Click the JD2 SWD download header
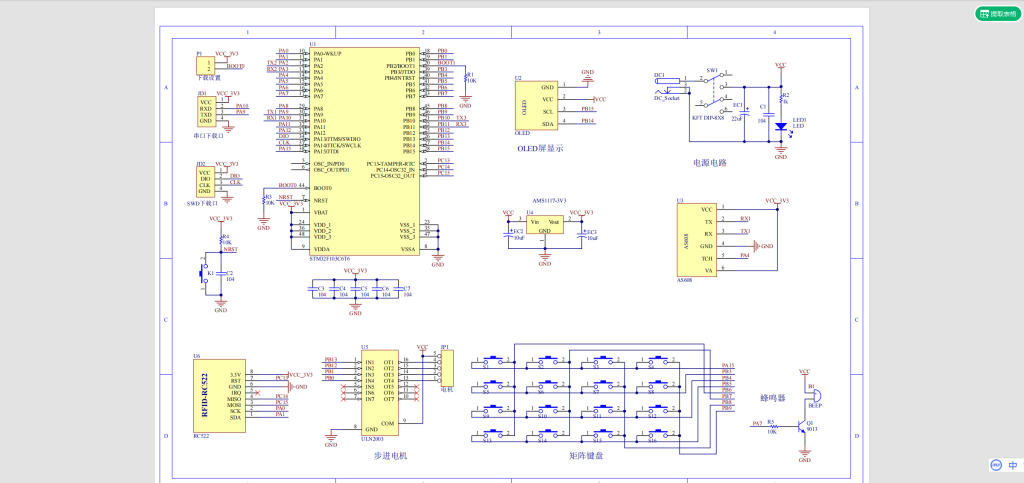1024x483 pixels. click(204, 182)
